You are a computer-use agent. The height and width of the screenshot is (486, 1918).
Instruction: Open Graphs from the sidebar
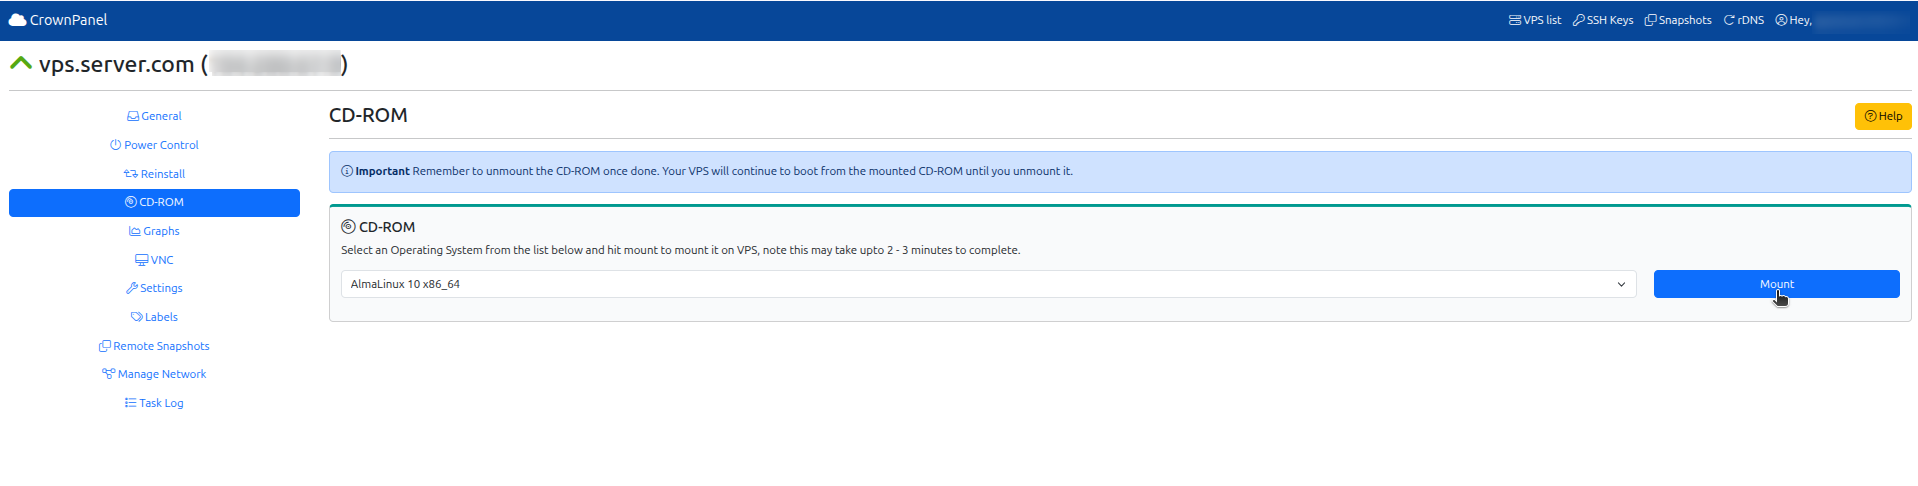154,231
